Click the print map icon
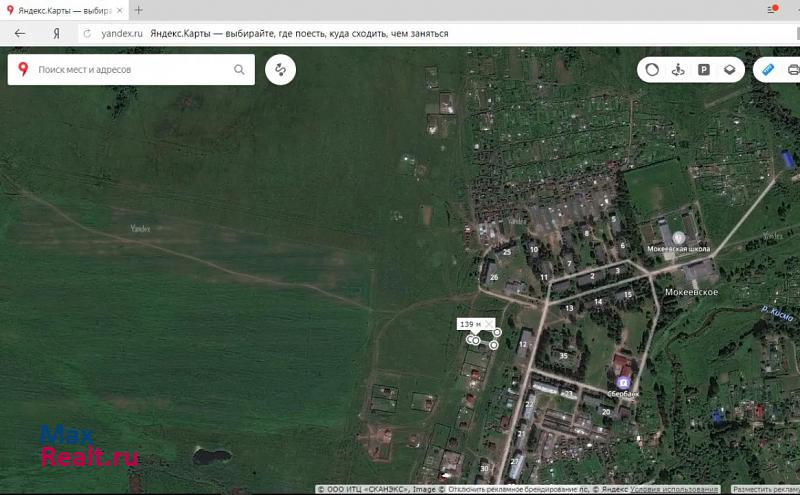 pyautogui.click(x=792, y=70)
